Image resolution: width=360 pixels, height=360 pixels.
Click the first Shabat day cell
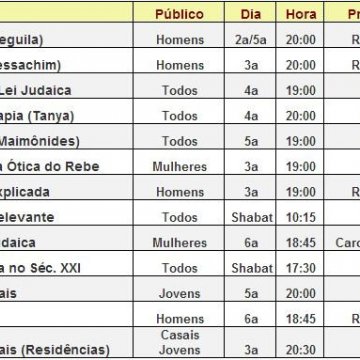point(252,217)
